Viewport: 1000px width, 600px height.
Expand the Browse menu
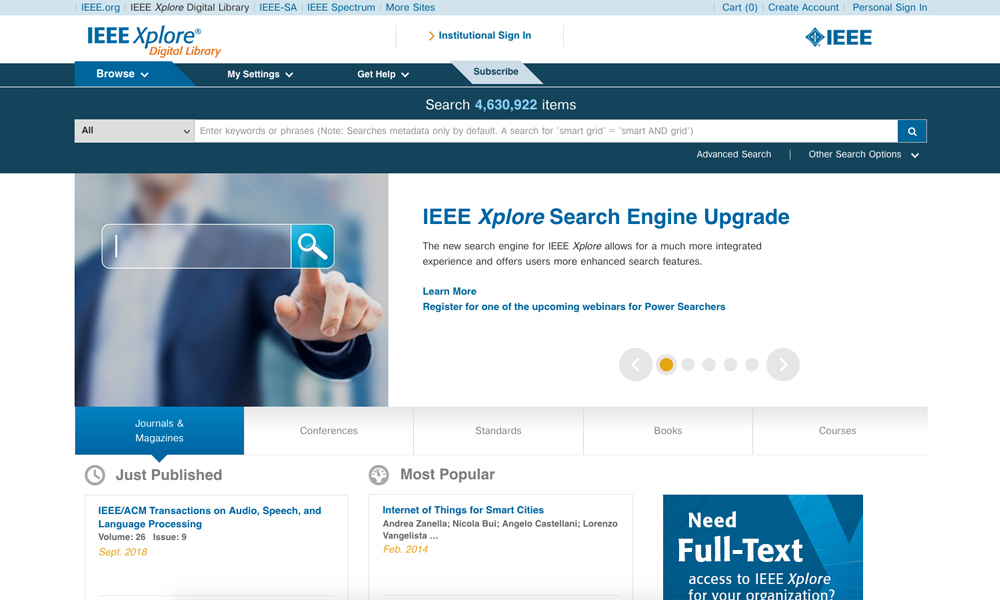[122, 74]
